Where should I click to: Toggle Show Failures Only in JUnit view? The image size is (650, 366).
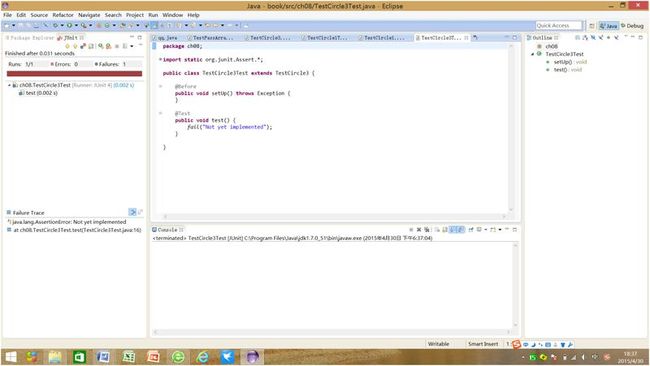point(83,46)
